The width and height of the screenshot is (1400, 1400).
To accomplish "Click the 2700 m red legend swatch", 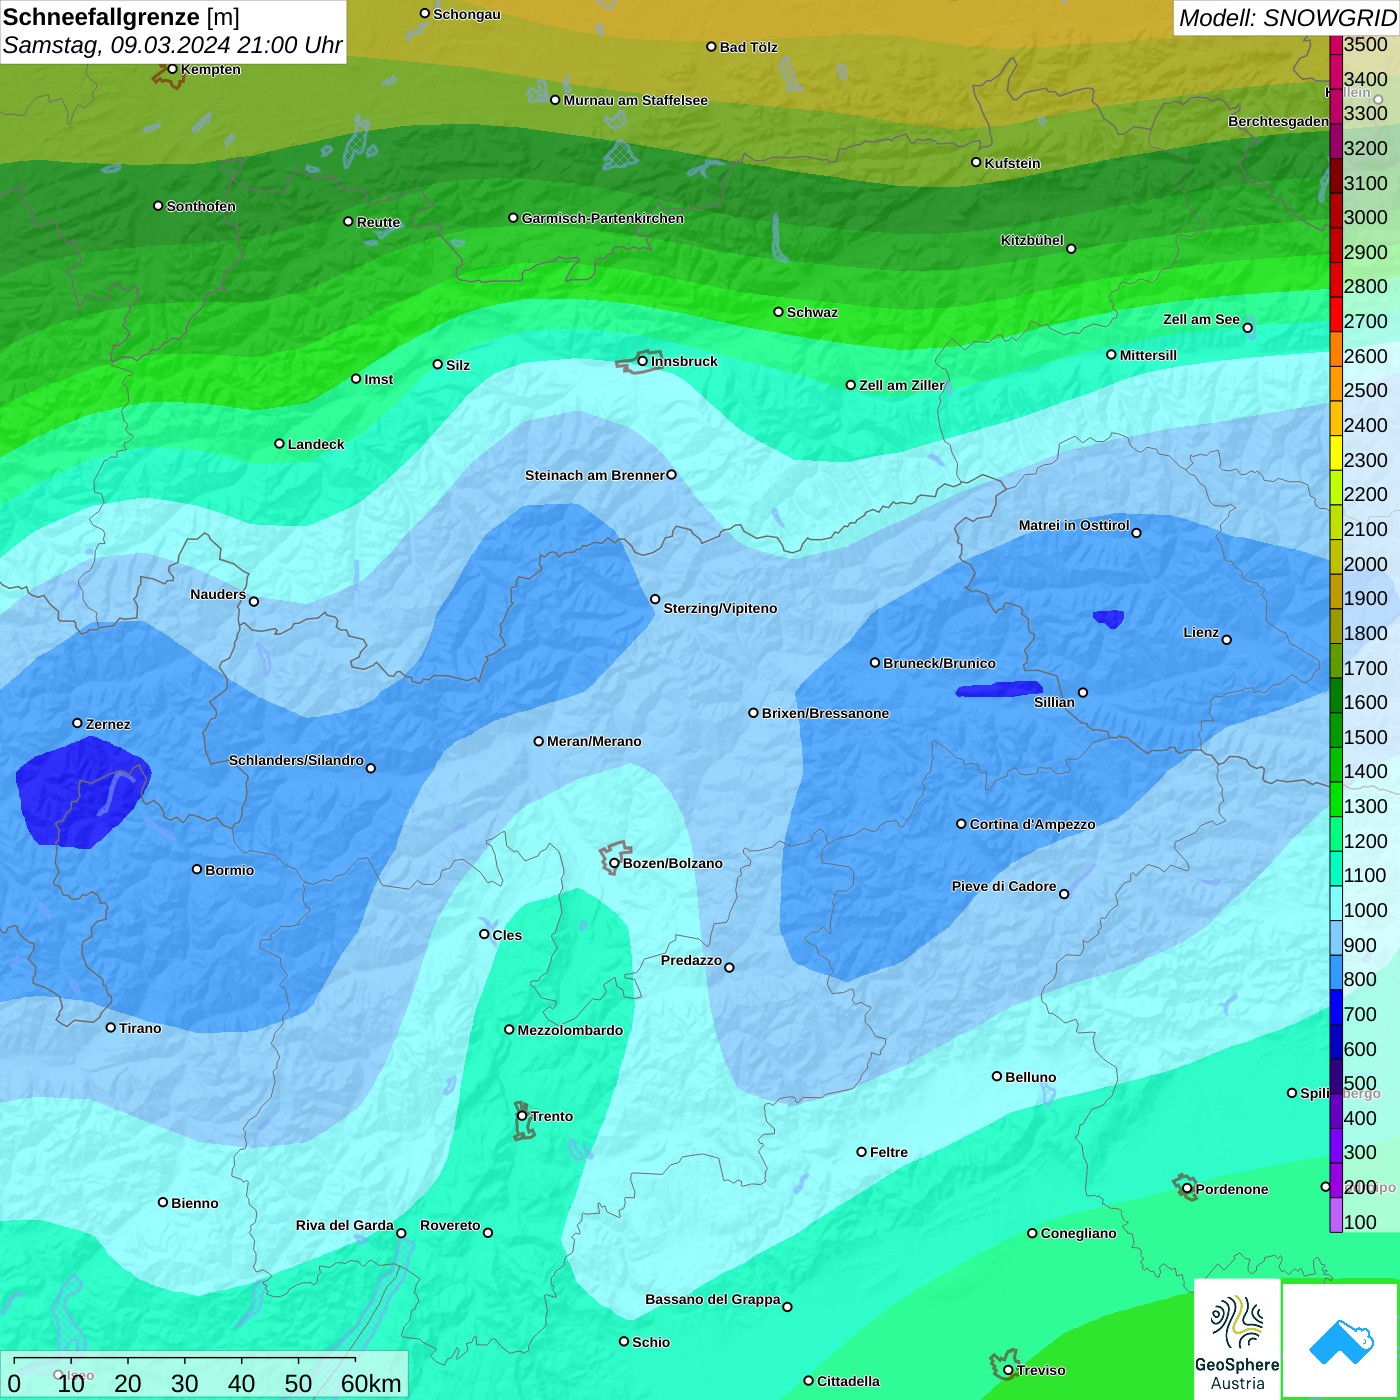I will tap(1336, 314).
